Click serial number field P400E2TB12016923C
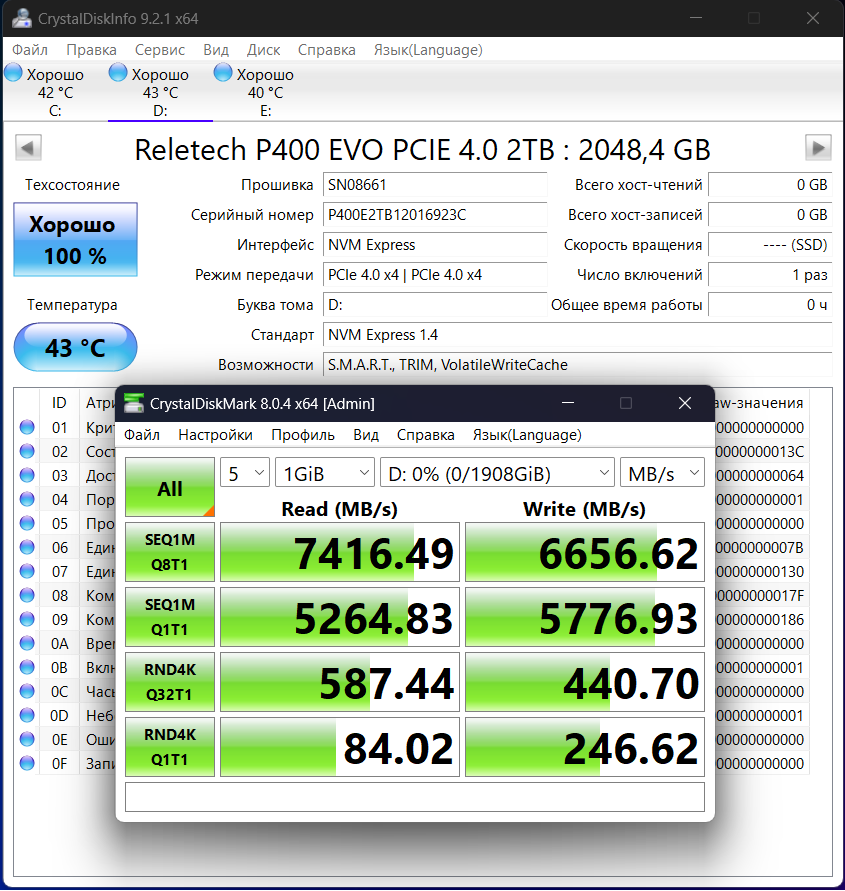The width and height of the screenshot is (845, 891). pos(435,215)
